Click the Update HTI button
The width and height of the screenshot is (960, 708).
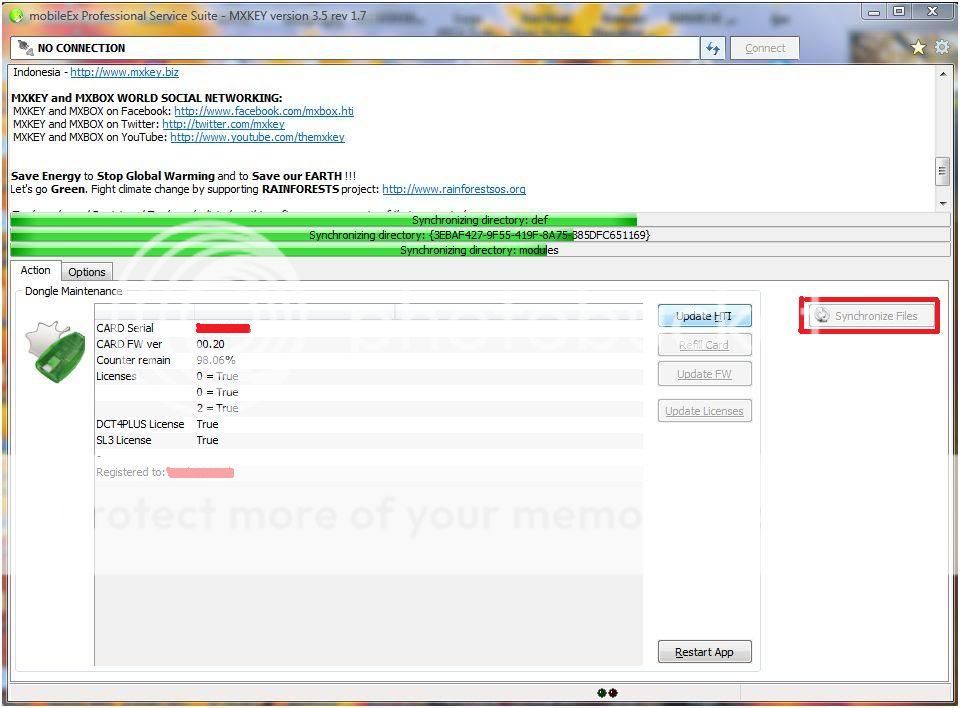point(704,316)
